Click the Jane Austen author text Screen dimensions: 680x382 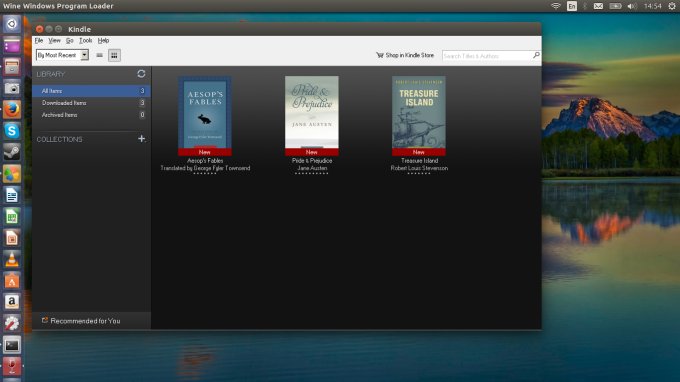coord(312,168)
